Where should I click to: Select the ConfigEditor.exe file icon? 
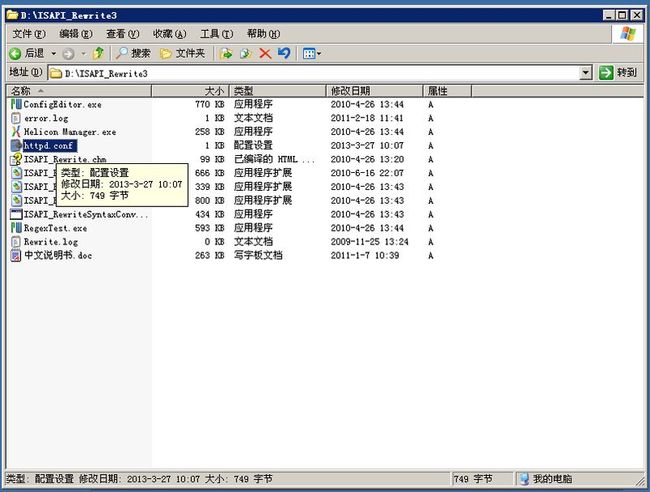point(16,104)
